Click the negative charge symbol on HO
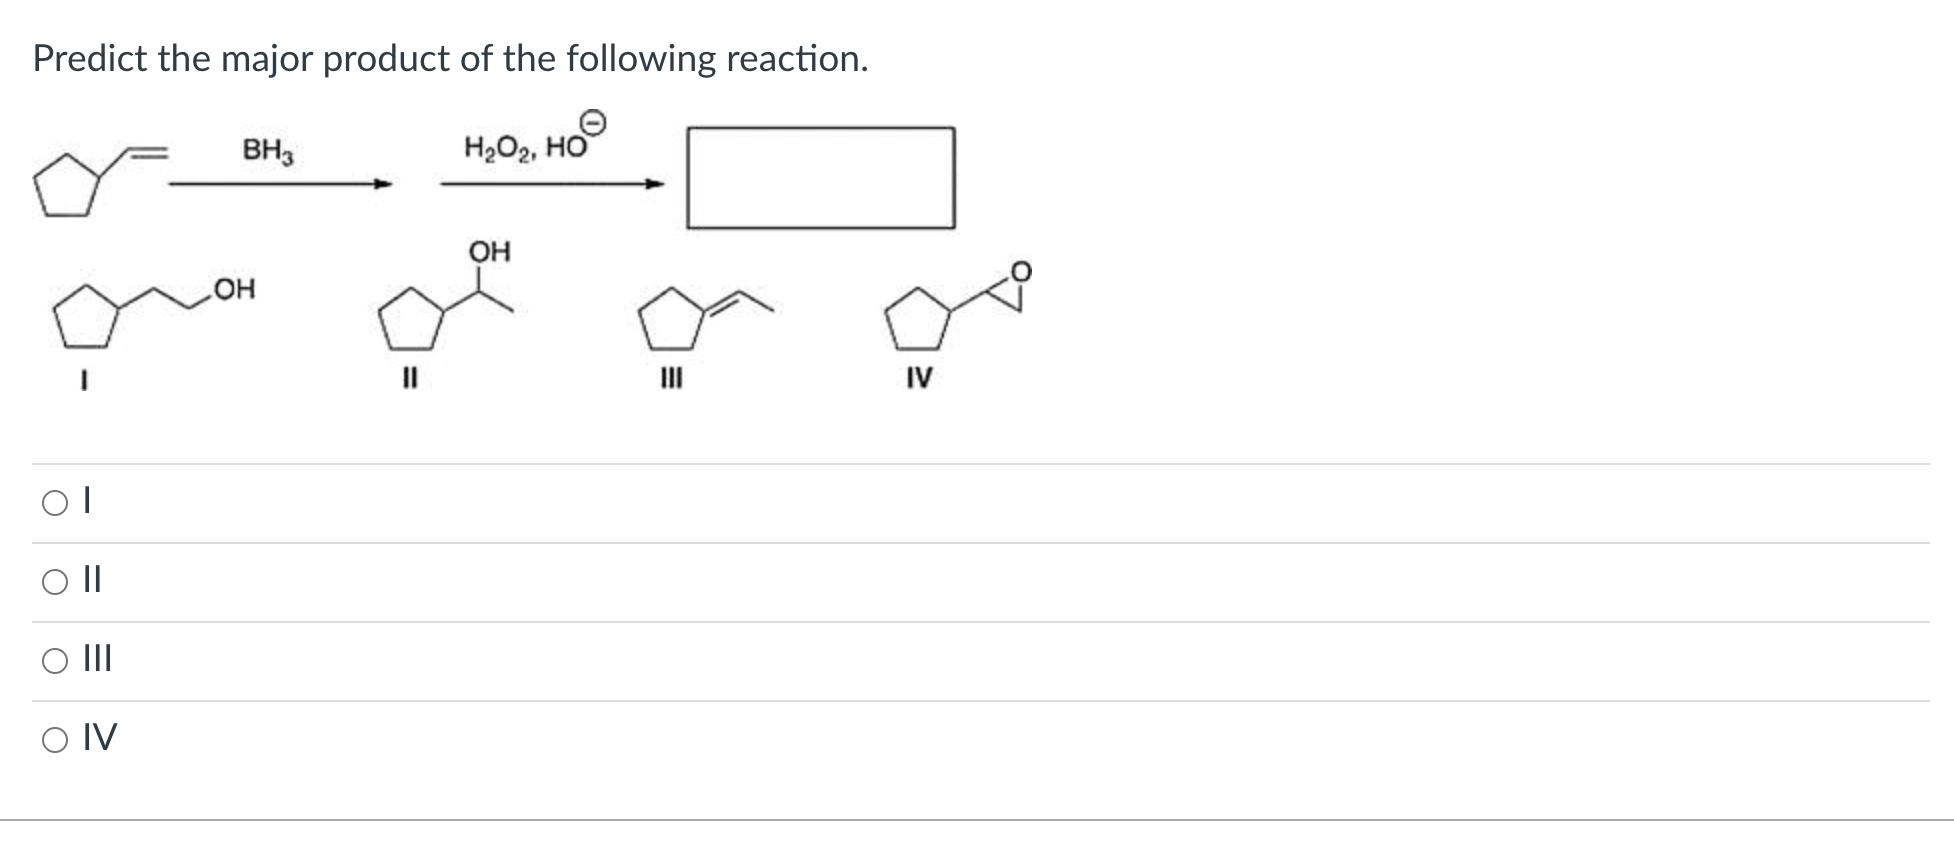Screen dimensions: 1954x864 [x=594, y=121]
